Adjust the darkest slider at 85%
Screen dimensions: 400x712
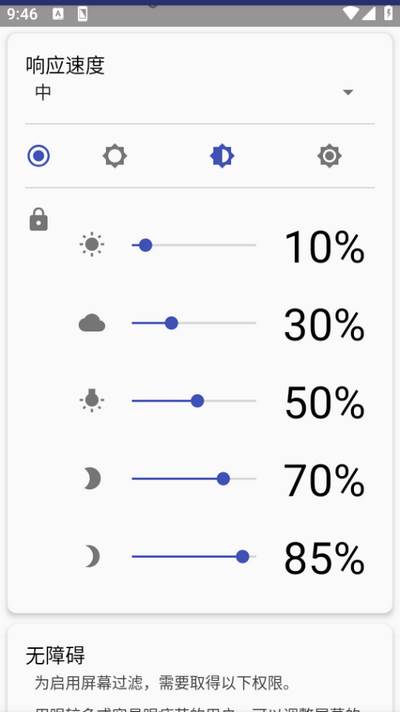pyautogui.click(x=194, y=556)
